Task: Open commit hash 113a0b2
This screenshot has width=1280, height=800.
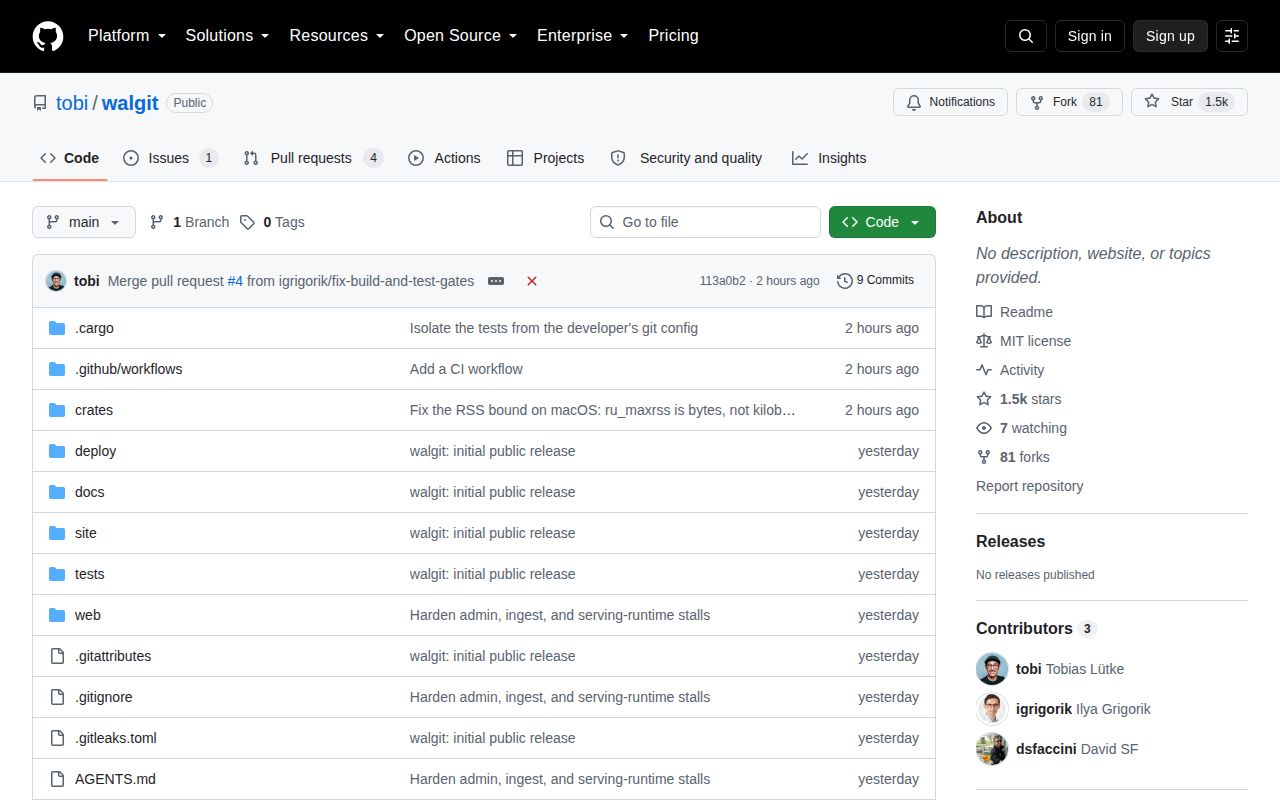Action: coord(722,281)
